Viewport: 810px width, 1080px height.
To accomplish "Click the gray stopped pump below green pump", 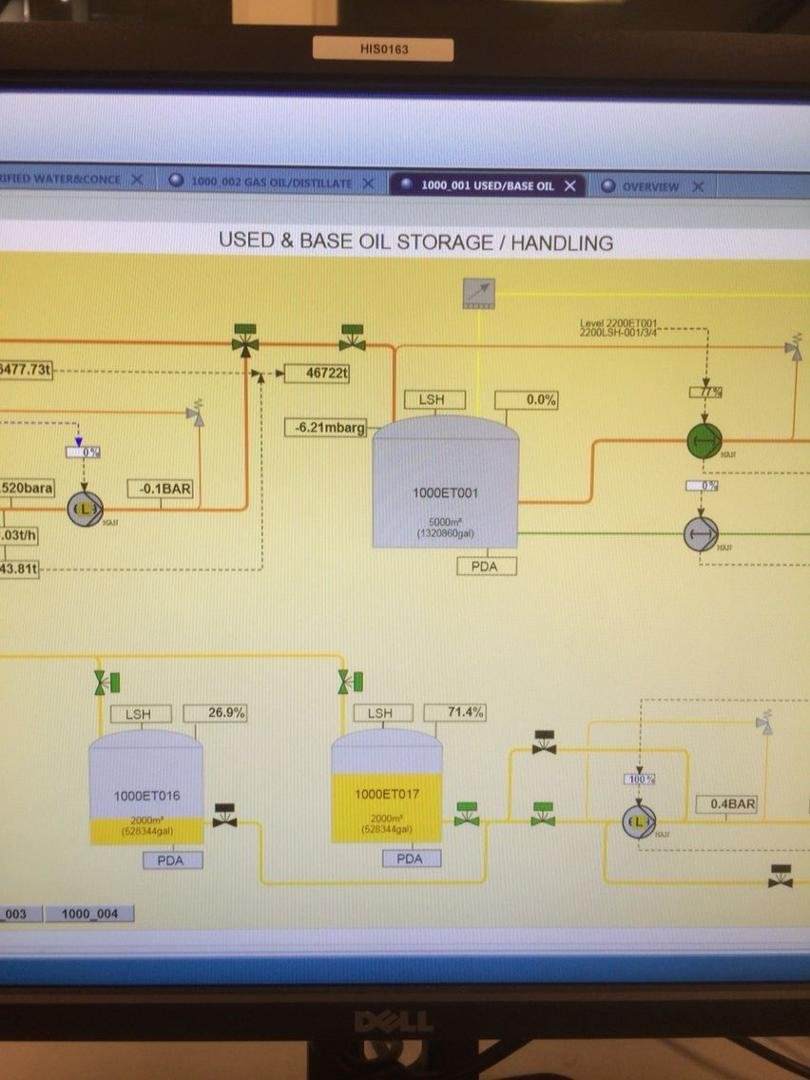I will pyautogui.click(x=700, y=534).
